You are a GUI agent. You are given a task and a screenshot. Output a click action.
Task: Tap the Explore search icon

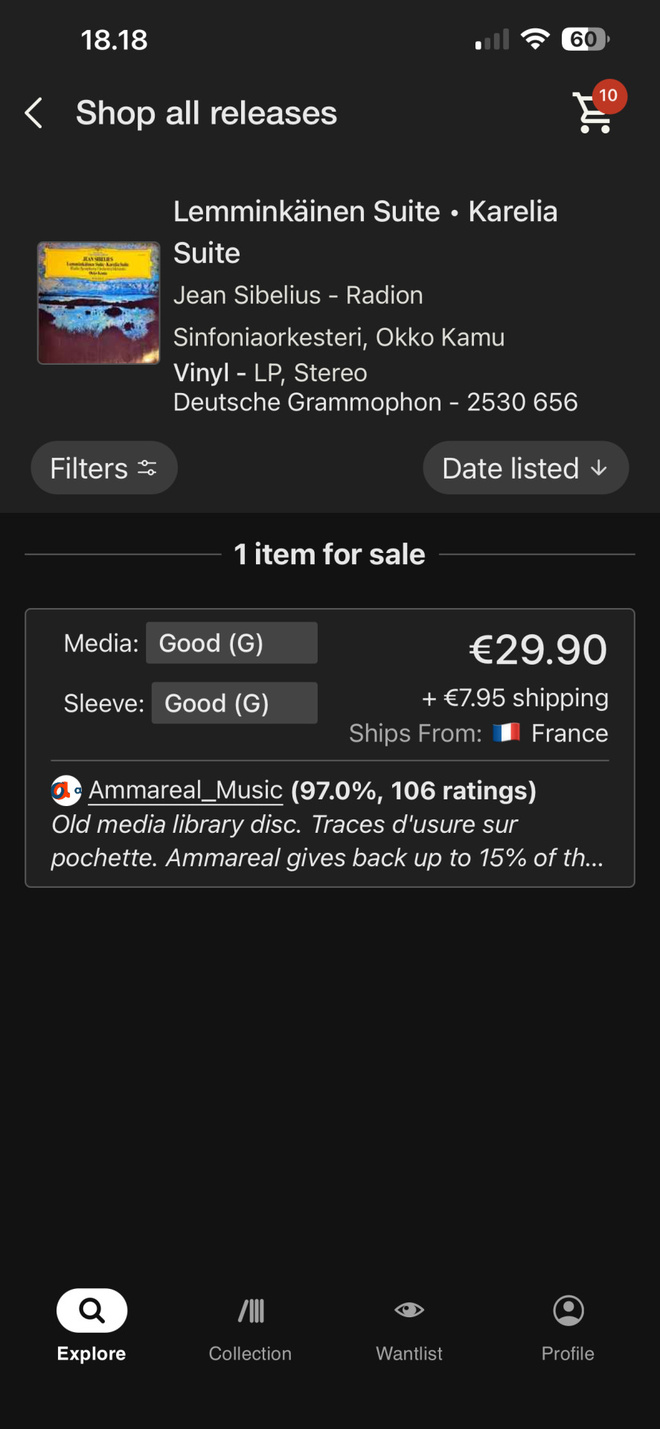(x=91, y=1310)
